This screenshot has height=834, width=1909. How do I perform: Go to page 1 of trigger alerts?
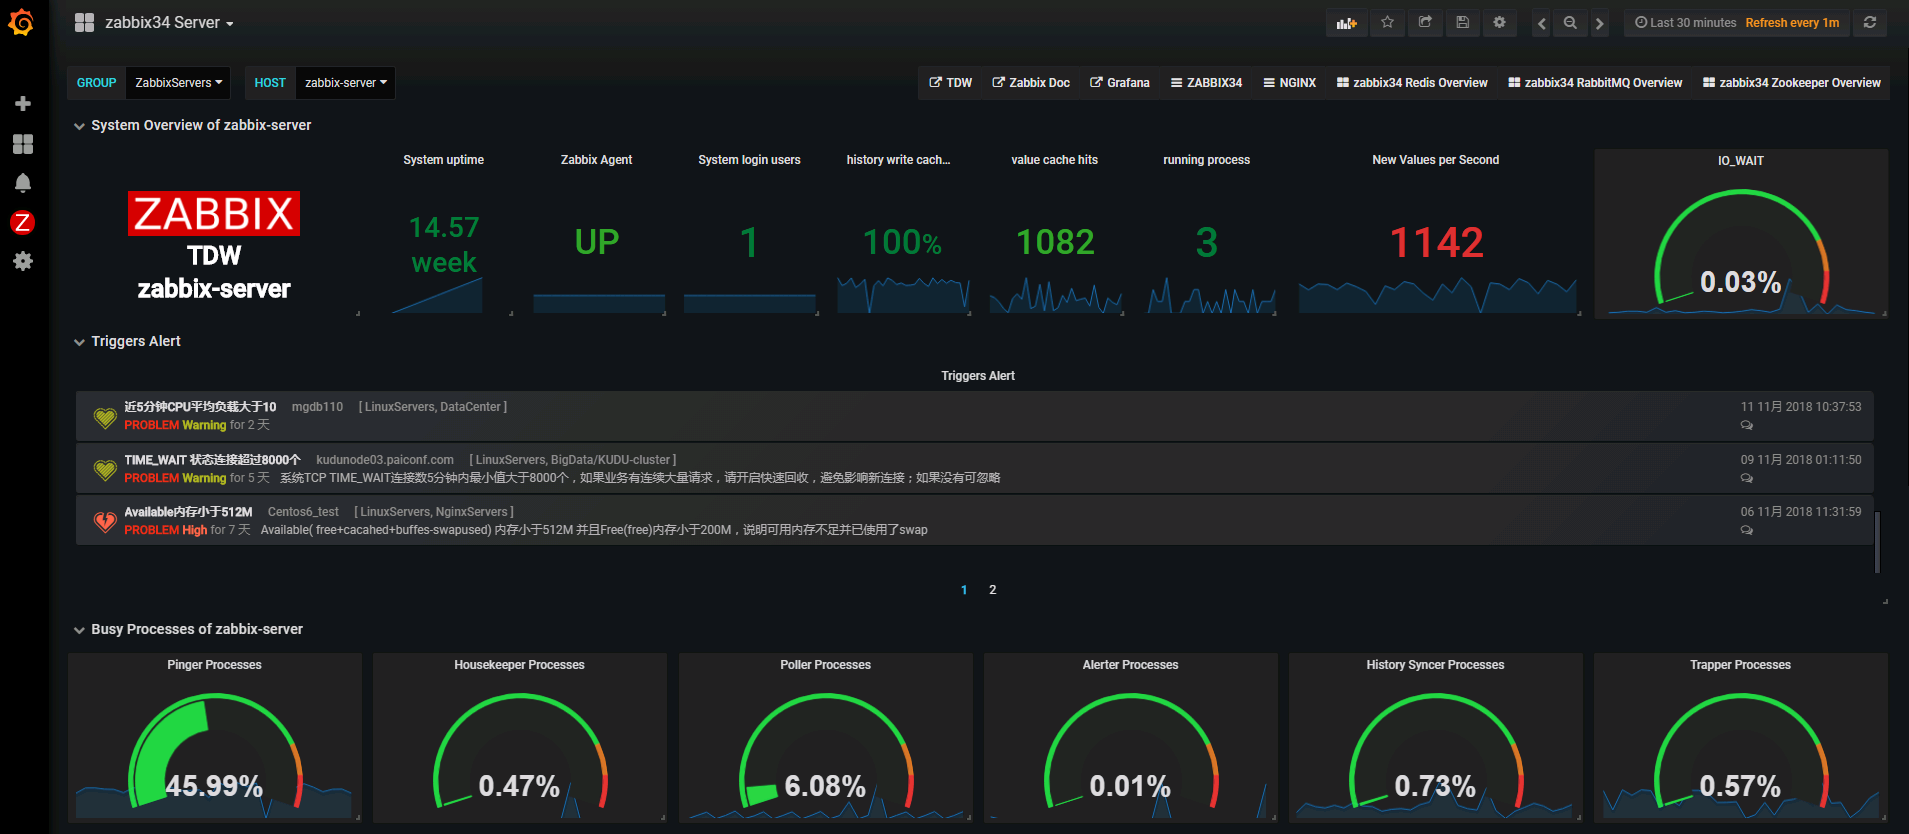click(x=964, y=590)
